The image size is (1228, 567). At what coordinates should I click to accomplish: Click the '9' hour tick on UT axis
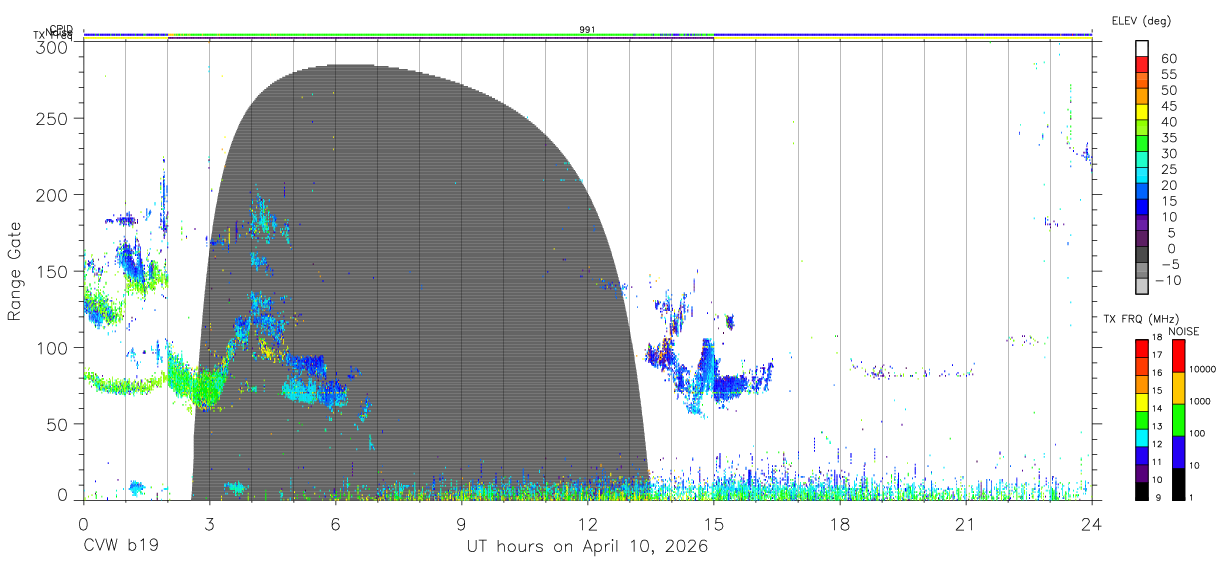(462, 523)
